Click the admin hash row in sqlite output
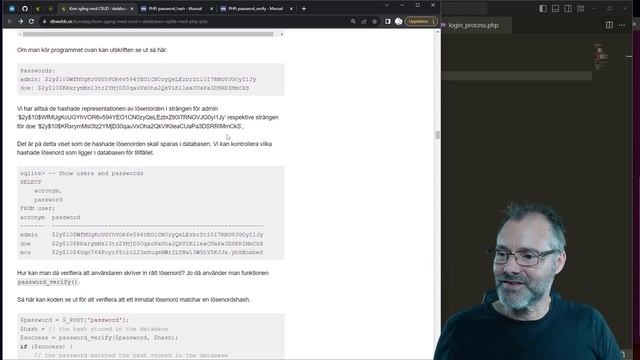 tap(142, 235)
